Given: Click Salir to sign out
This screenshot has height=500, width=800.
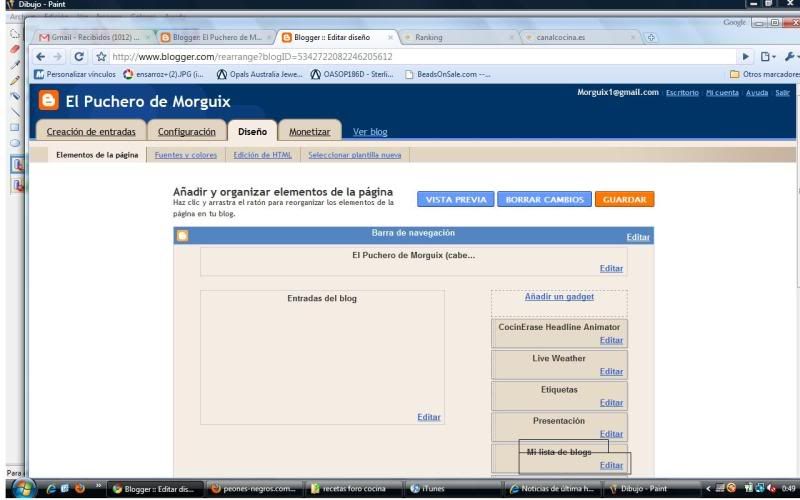Looking at the screenshot, I should 782,93.
